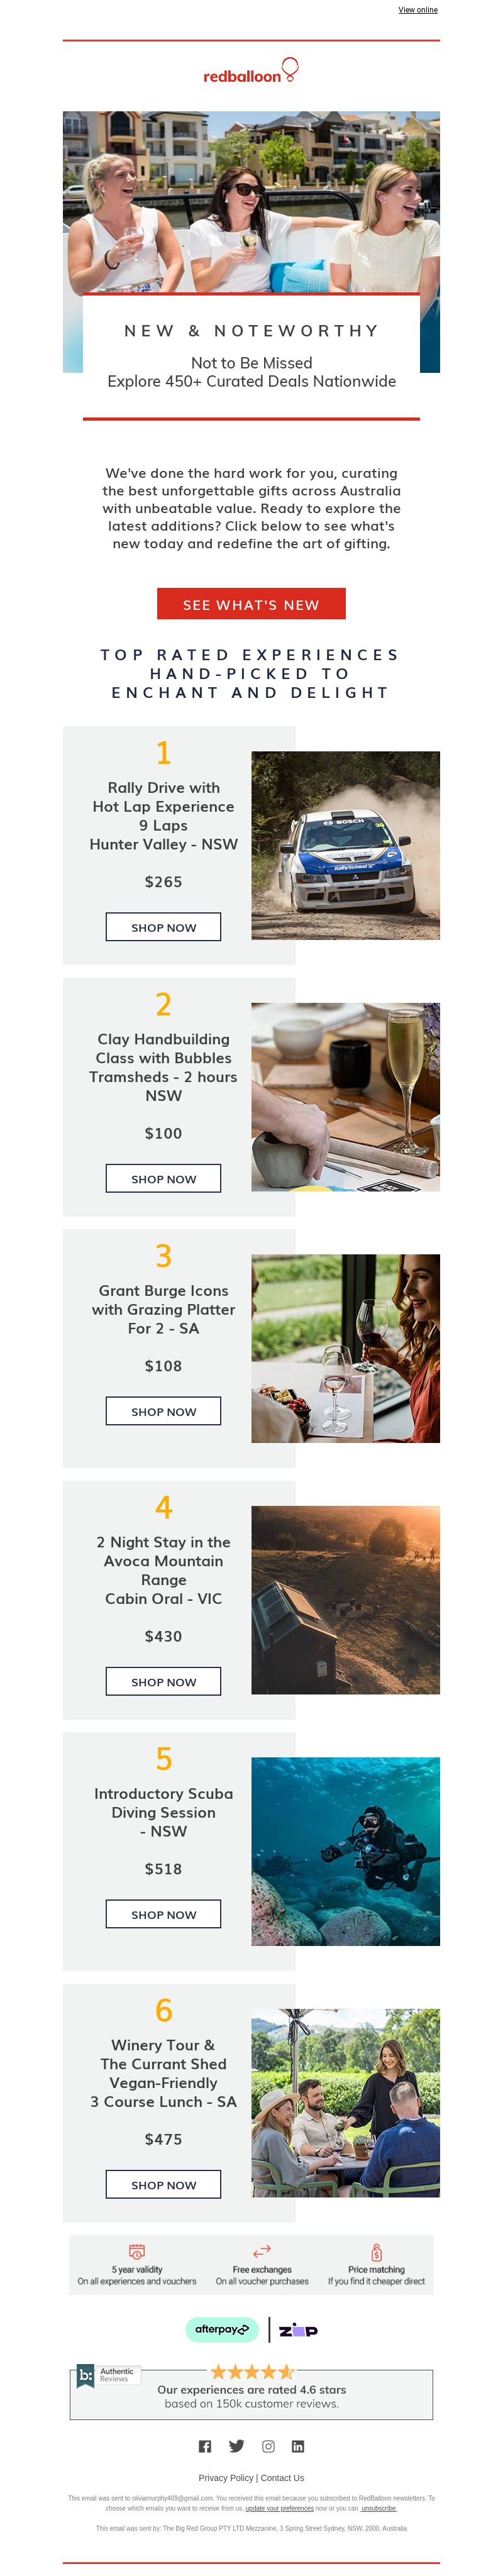
Task: Click the Price matching tag icon
Action: point(376,2252)
